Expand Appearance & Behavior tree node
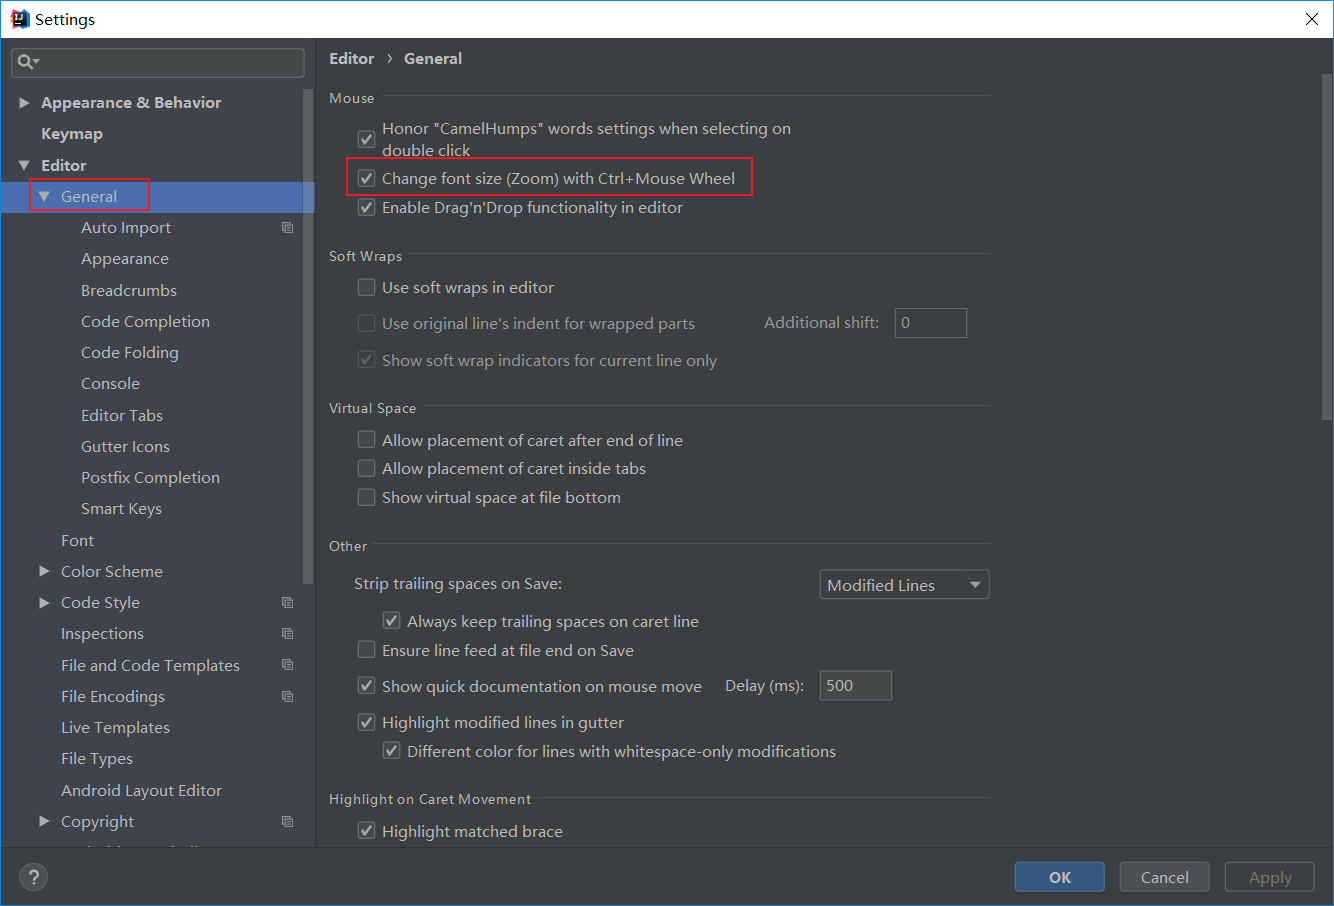The image size is (1334, 906). coord(24,103)
